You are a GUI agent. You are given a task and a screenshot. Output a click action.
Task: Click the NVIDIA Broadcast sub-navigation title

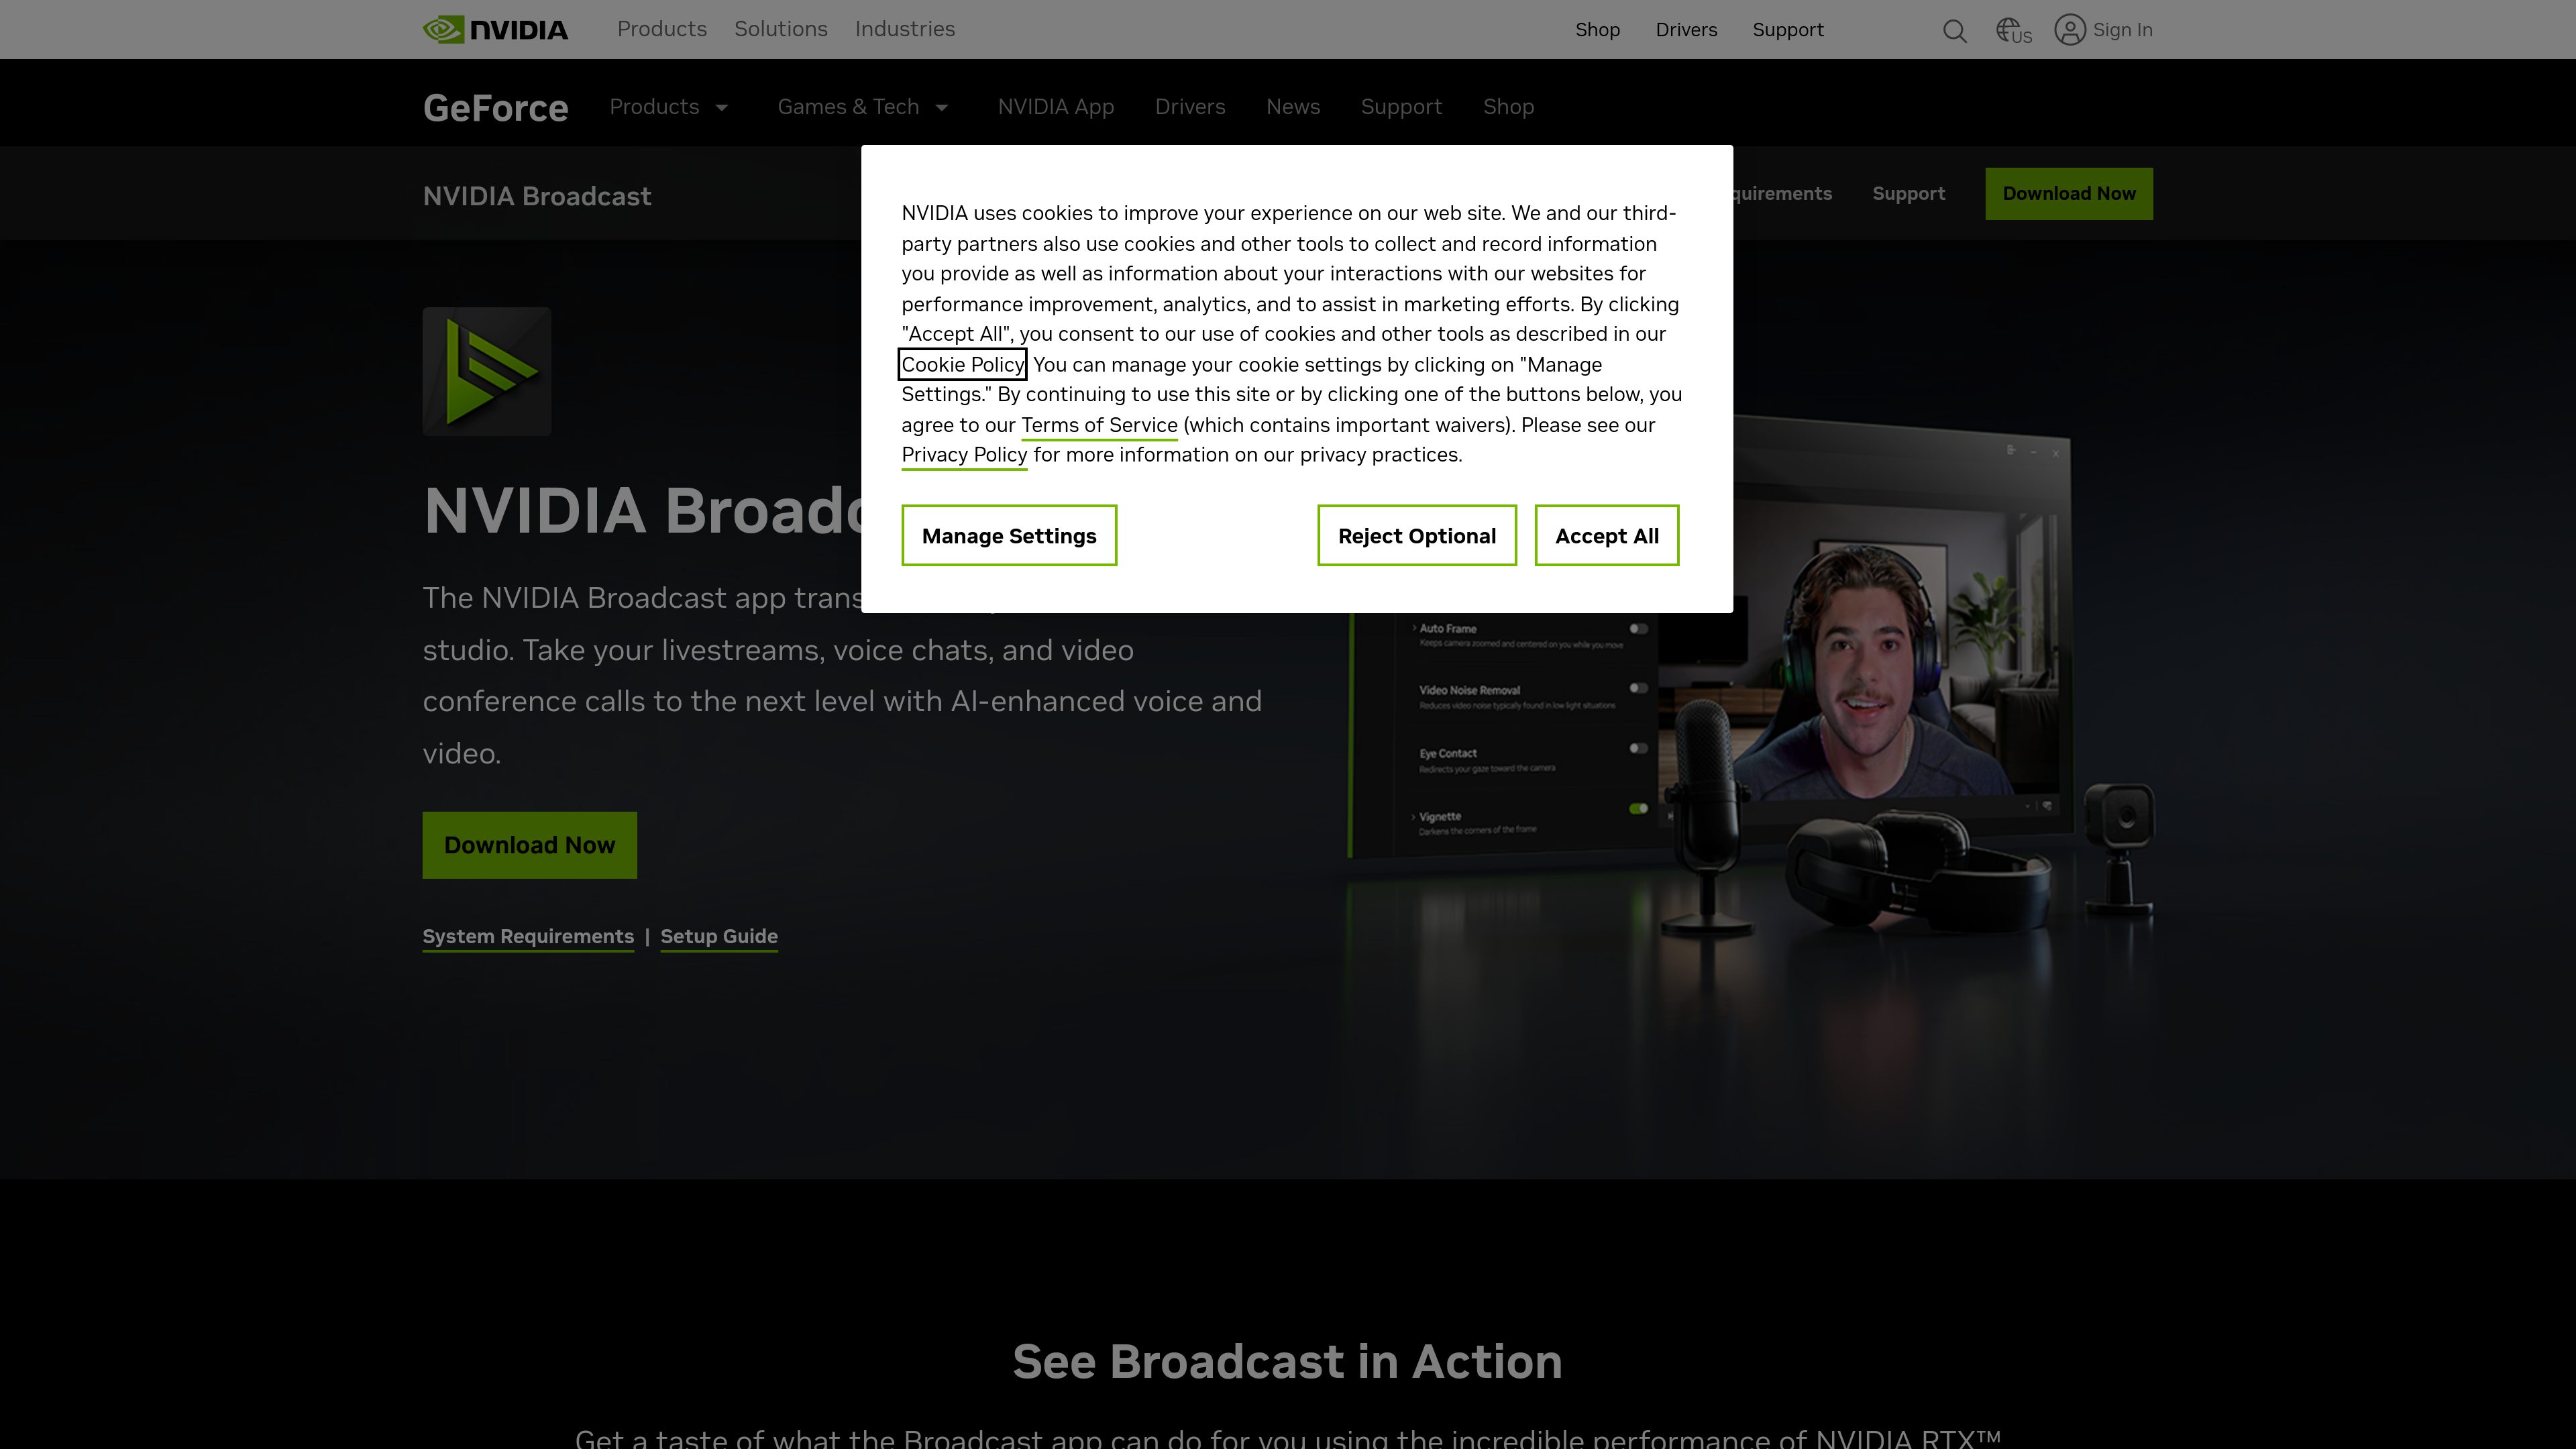(537, 196)
